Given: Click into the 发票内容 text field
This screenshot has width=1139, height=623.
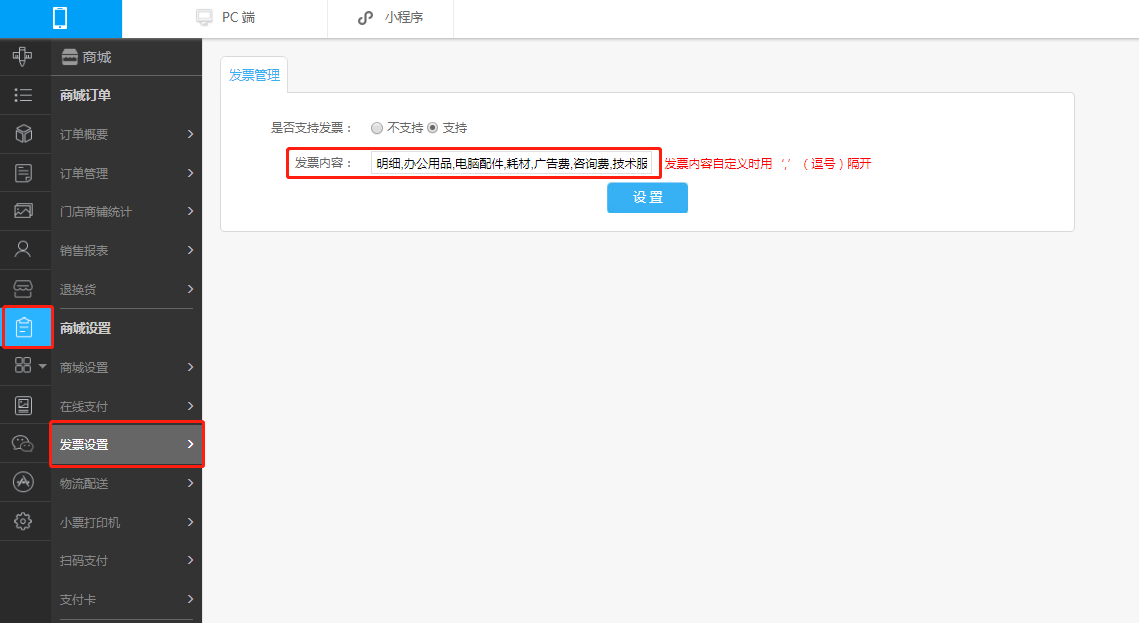Looking at the screenshot, I should (511, 163).
